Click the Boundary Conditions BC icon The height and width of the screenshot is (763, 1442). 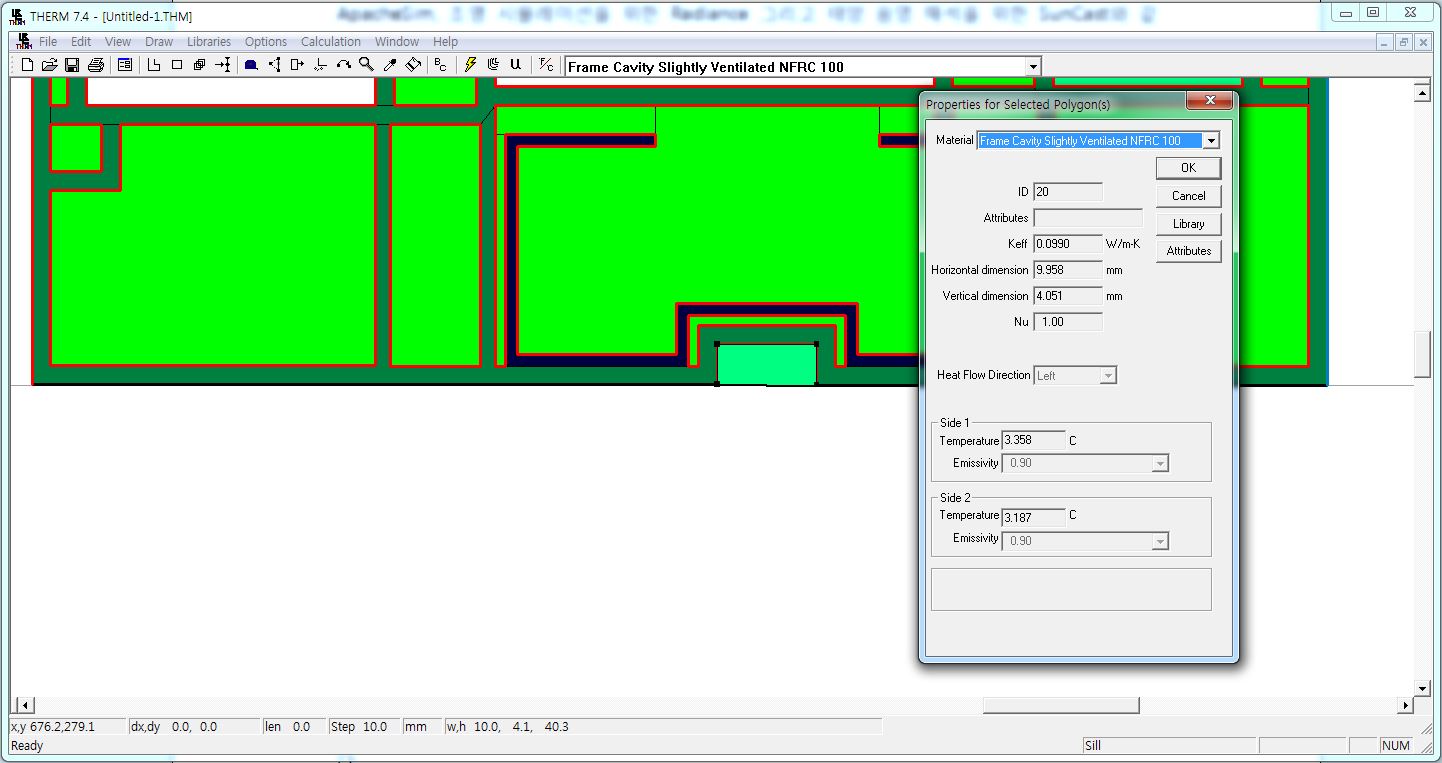440,65
